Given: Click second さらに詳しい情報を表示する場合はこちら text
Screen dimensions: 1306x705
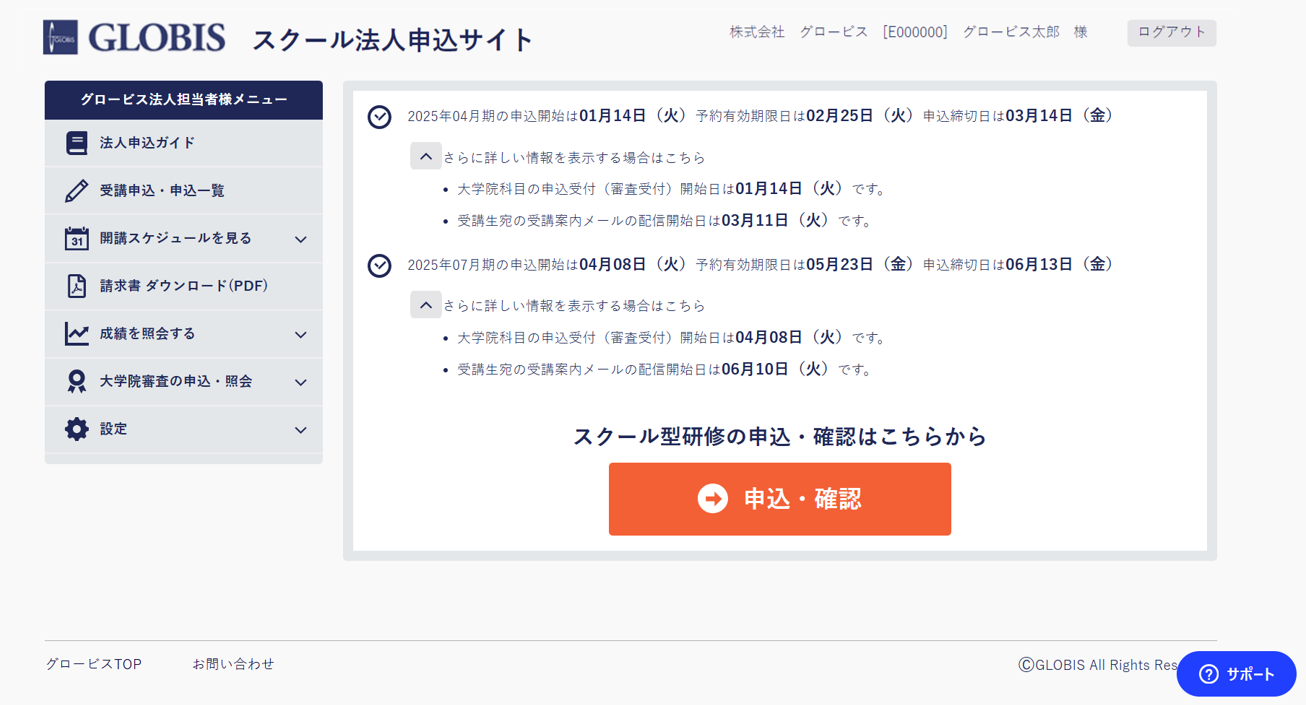Looking at the screenshot, I should 574,305.
